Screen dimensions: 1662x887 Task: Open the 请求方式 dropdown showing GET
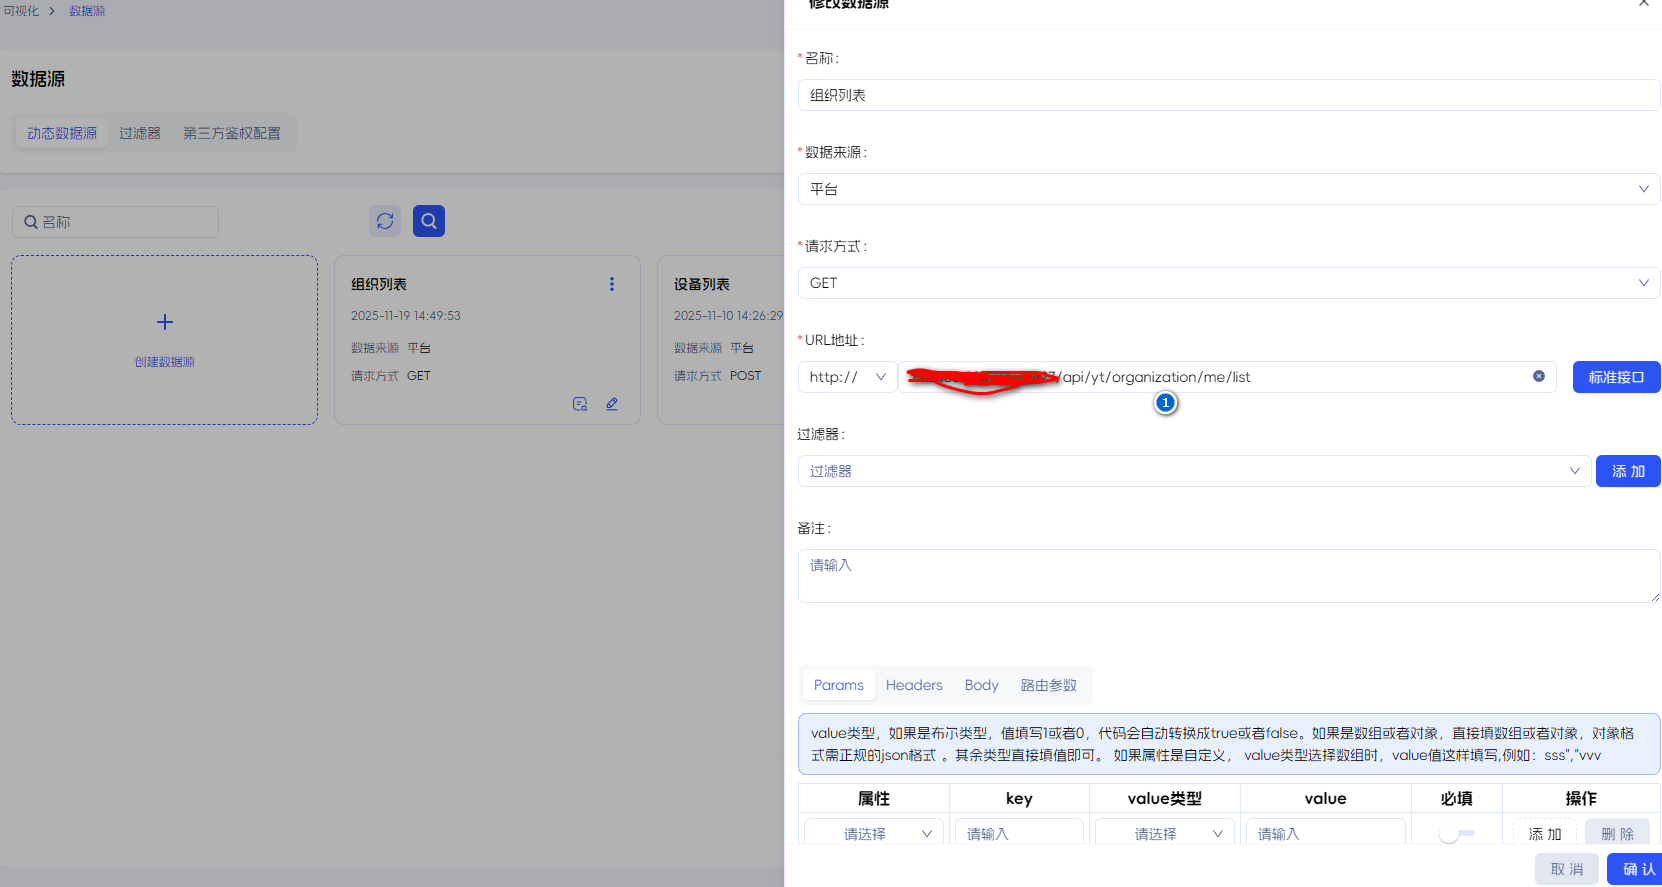tap(1228, 283)
